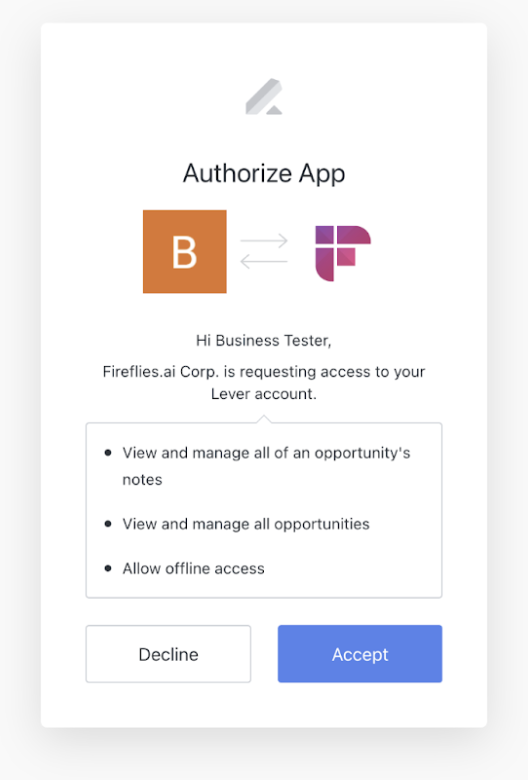Click the bullet beside Allow offline access

(x=108, y=568)
